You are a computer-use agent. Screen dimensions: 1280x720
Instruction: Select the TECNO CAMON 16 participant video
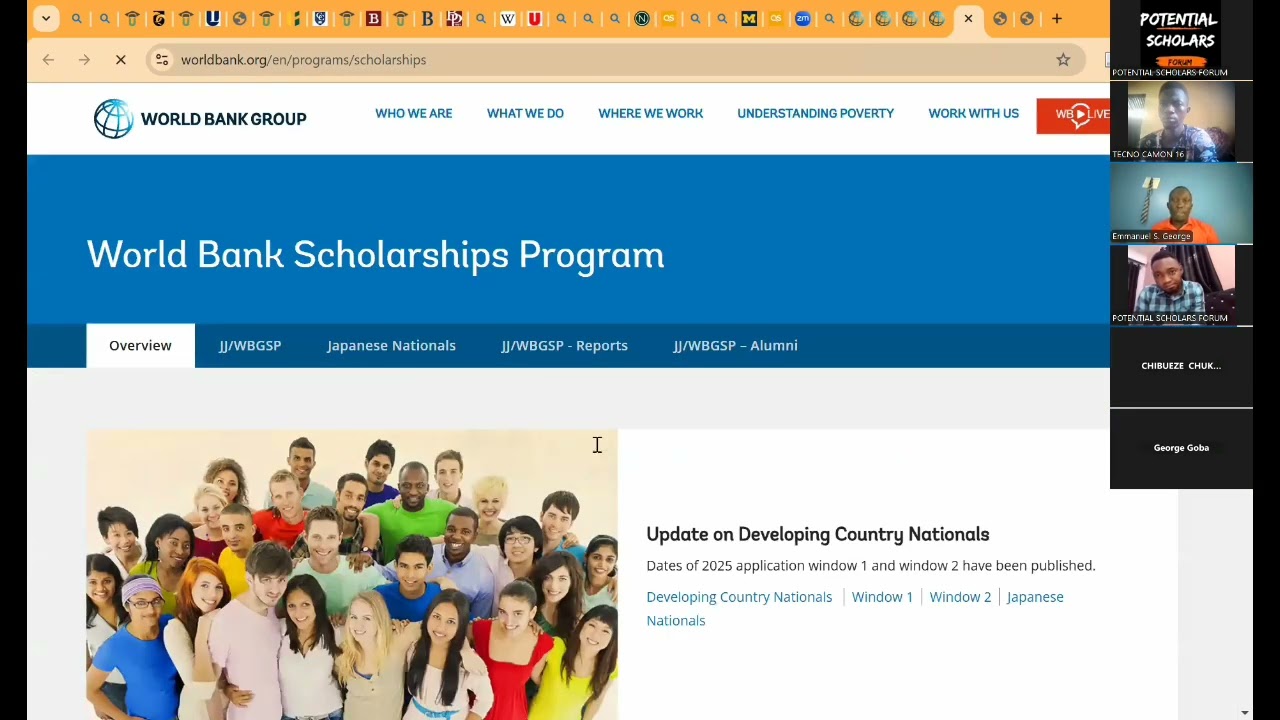point(1181,121)
